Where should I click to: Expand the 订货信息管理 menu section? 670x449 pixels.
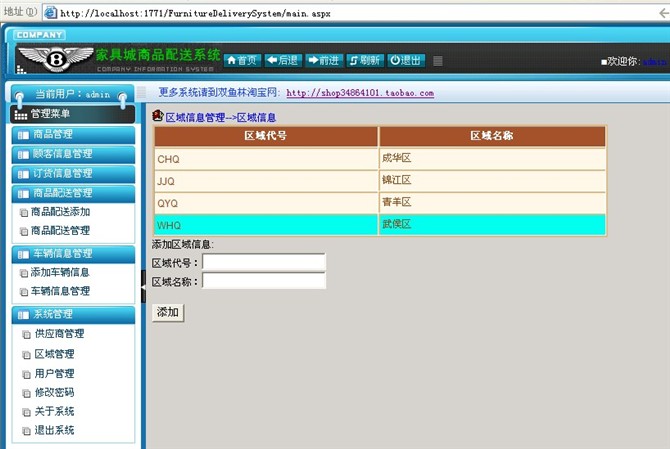[73, 174]
